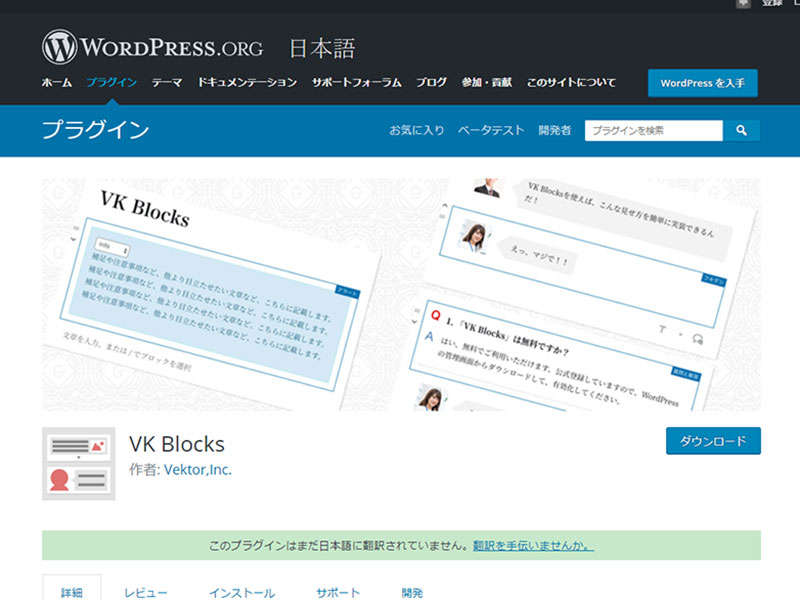Open ドキュメンテーション in the navigation

point(247,83)
